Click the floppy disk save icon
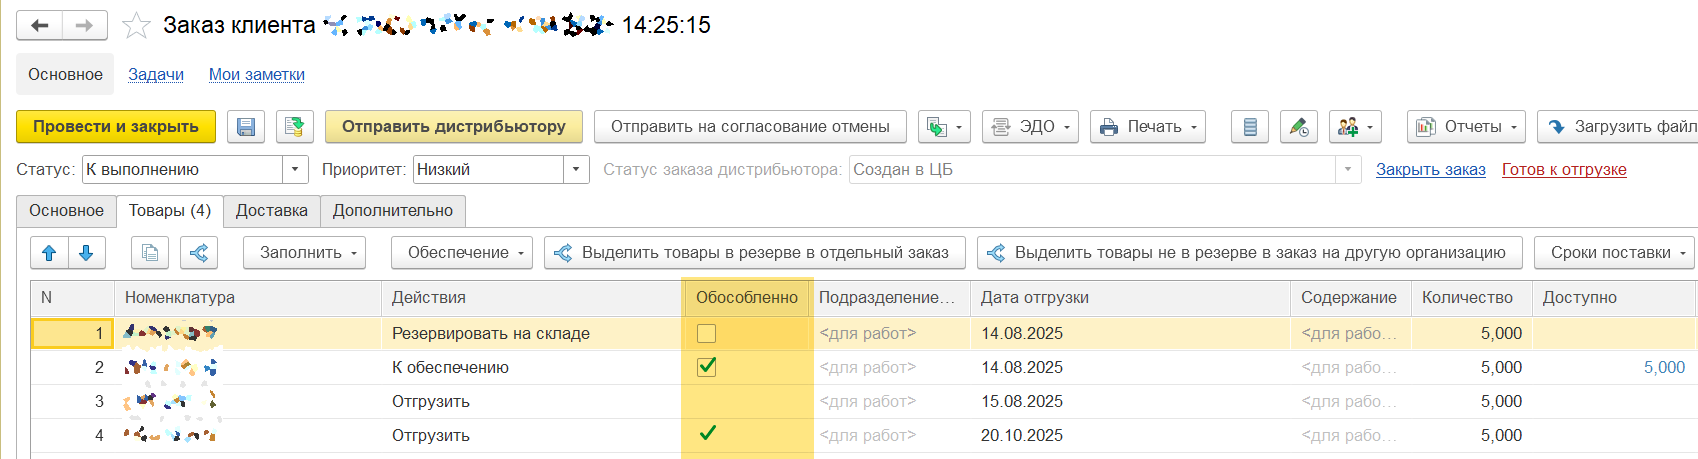Image resolution: width=1698 pixels, height=459 pixels. (246, 127)
